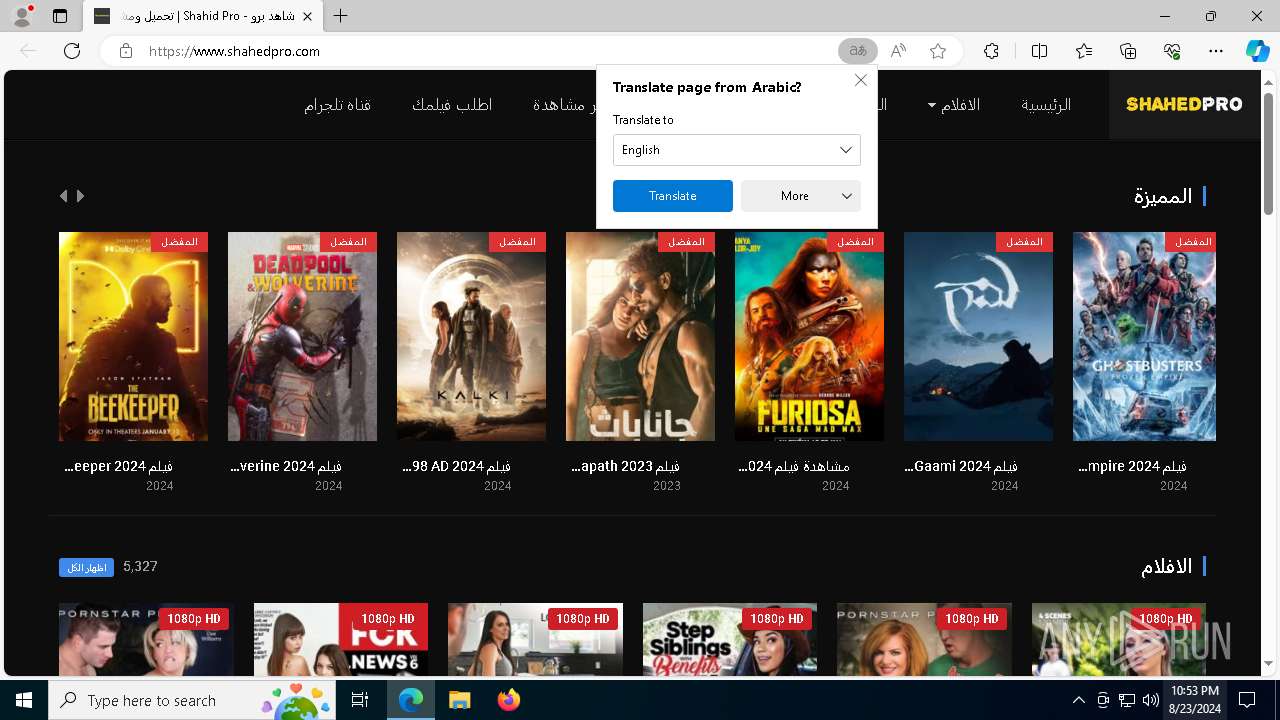The width and height of the screenshot is (1280, 720).
Task: Open the Furiosa movie poster
Action: pyautogui.click(x=809, y=336)
